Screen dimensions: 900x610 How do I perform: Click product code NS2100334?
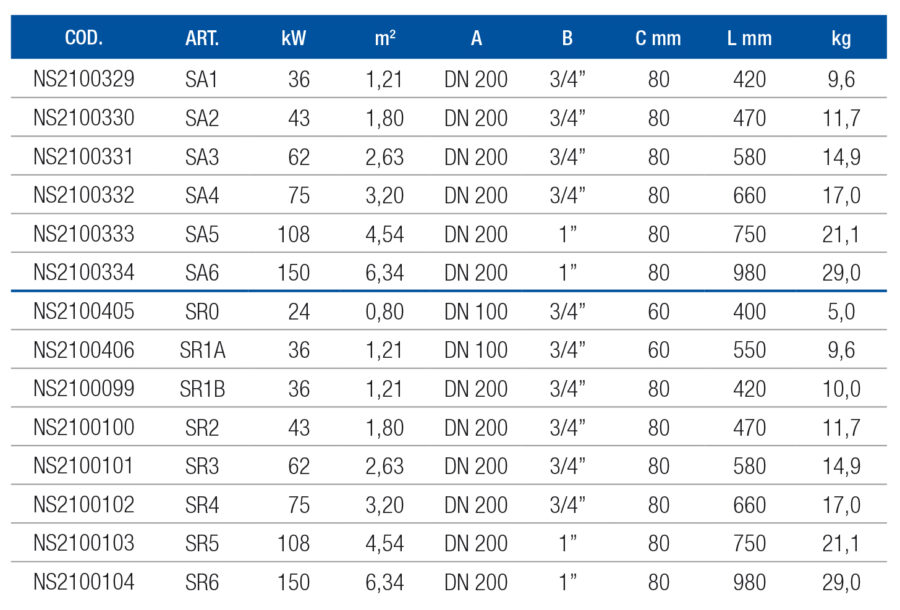[x=84, y=272]
